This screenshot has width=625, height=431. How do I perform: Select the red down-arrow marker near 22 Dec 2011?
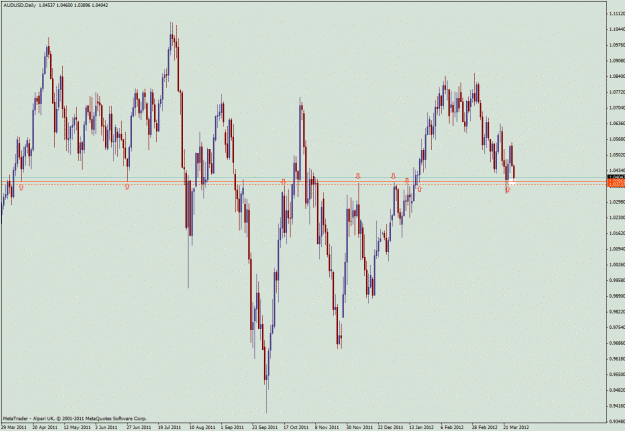(393, 176)
